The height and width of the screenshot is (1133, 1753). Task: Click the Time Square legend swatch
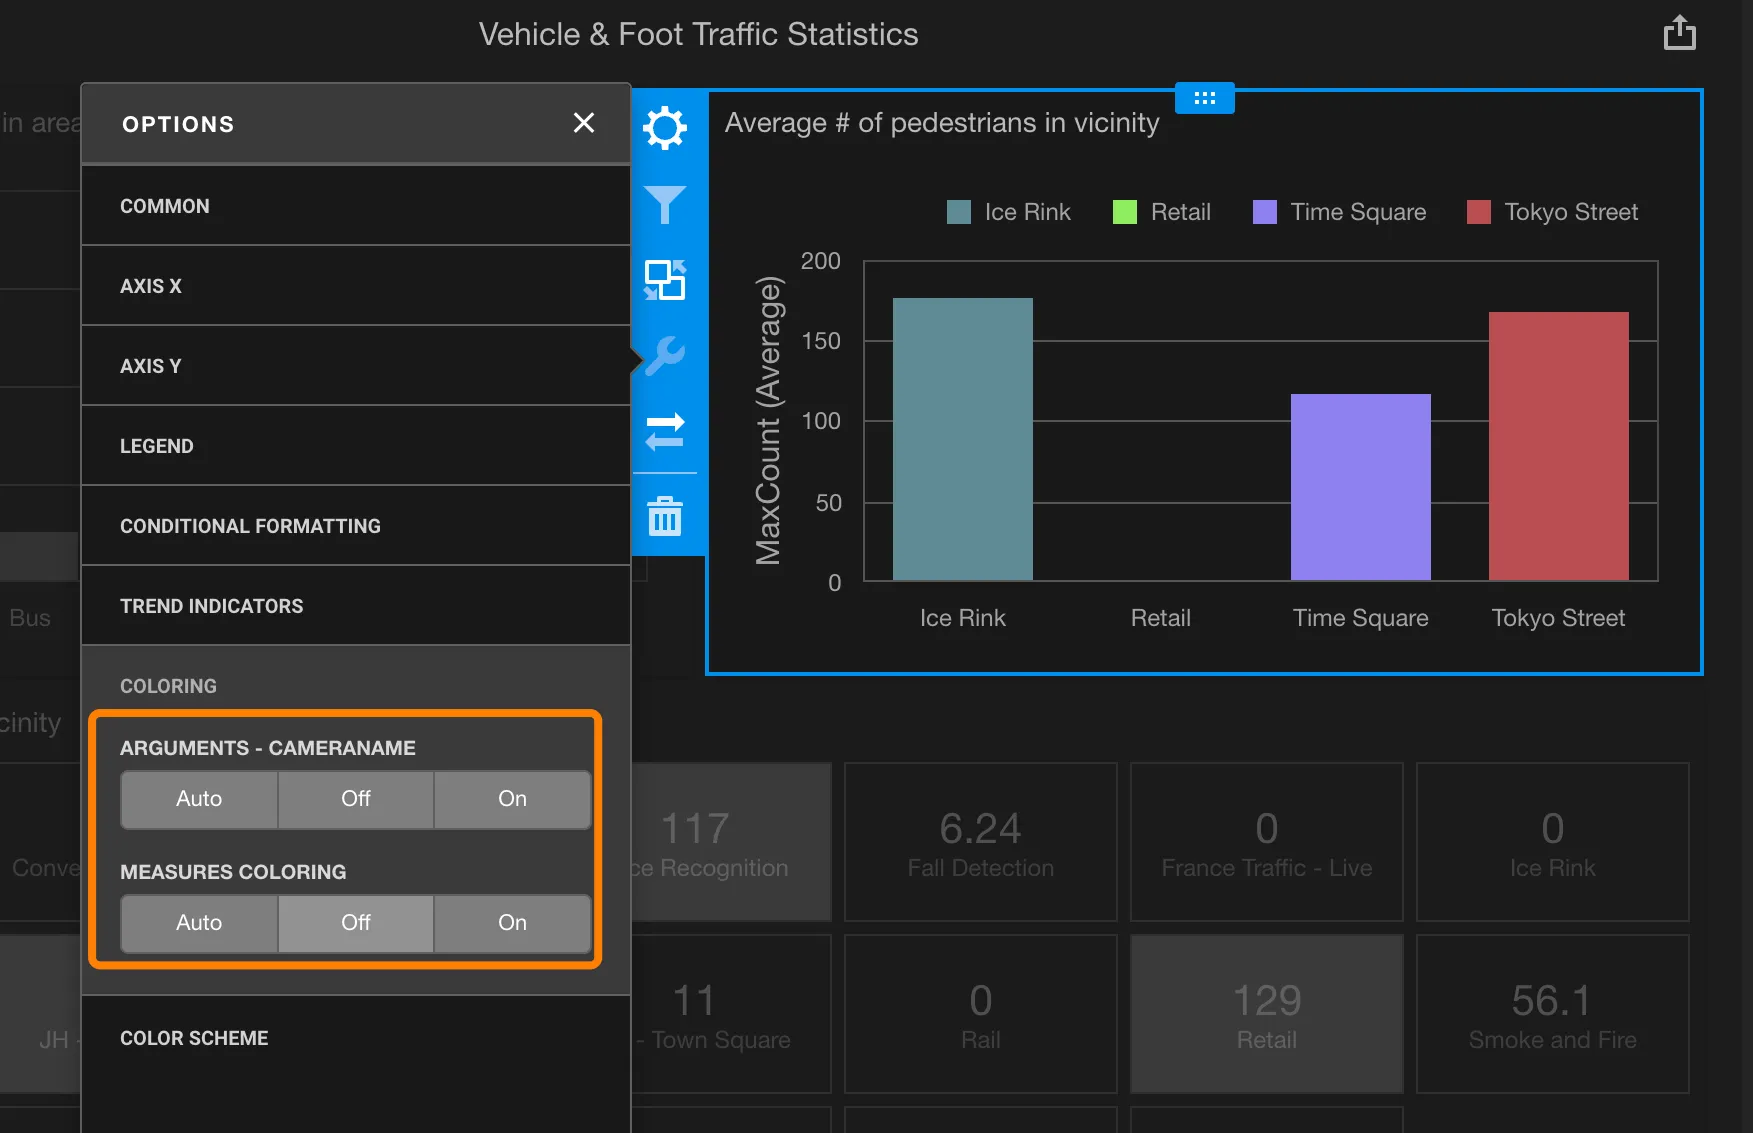[1265, 212]
